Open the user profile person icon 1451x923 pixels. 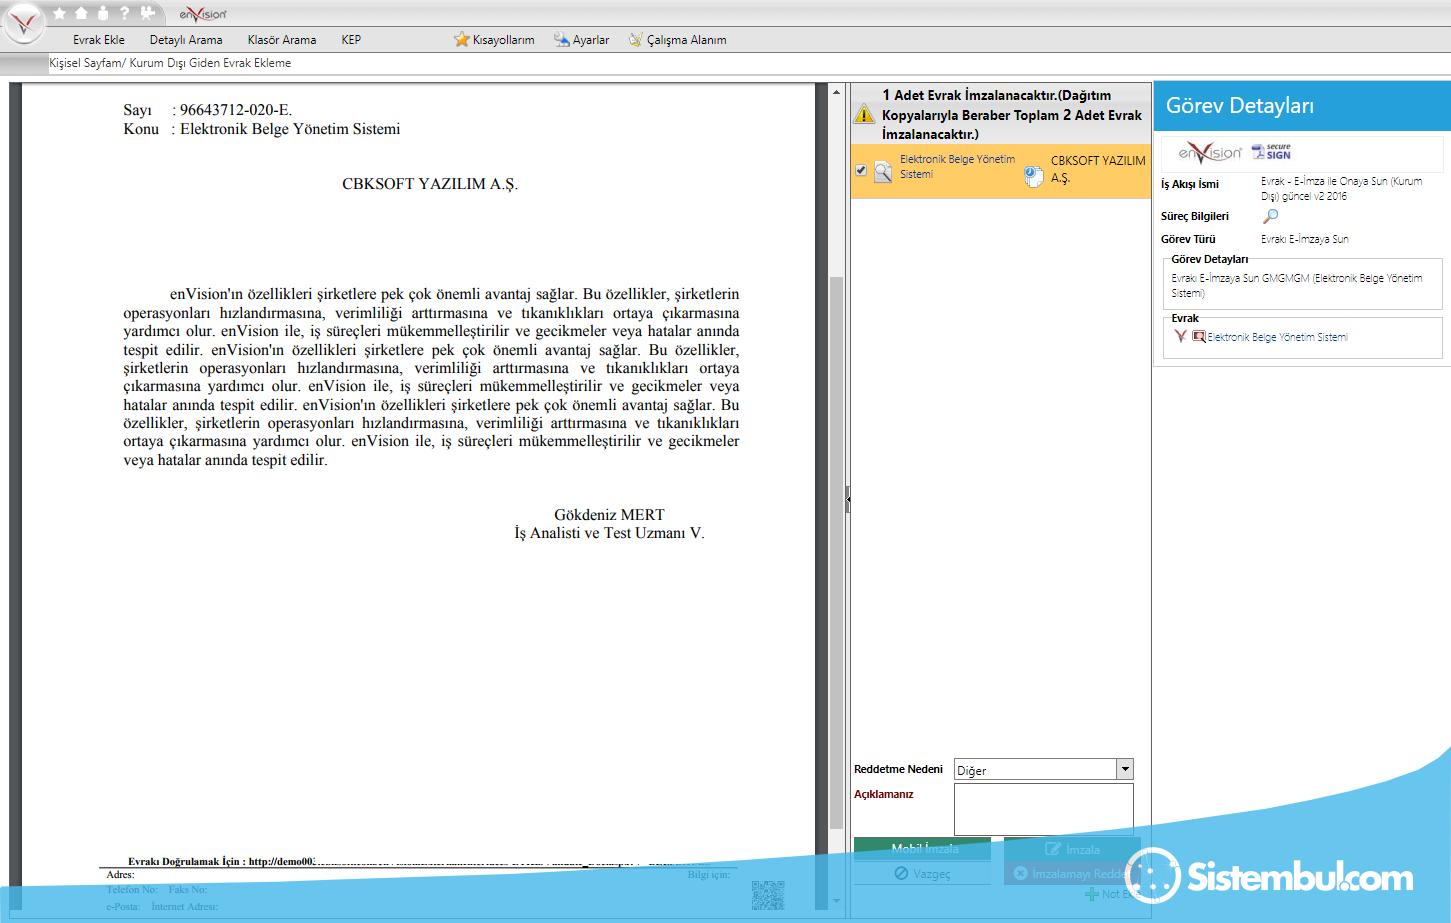pos(102,13)
